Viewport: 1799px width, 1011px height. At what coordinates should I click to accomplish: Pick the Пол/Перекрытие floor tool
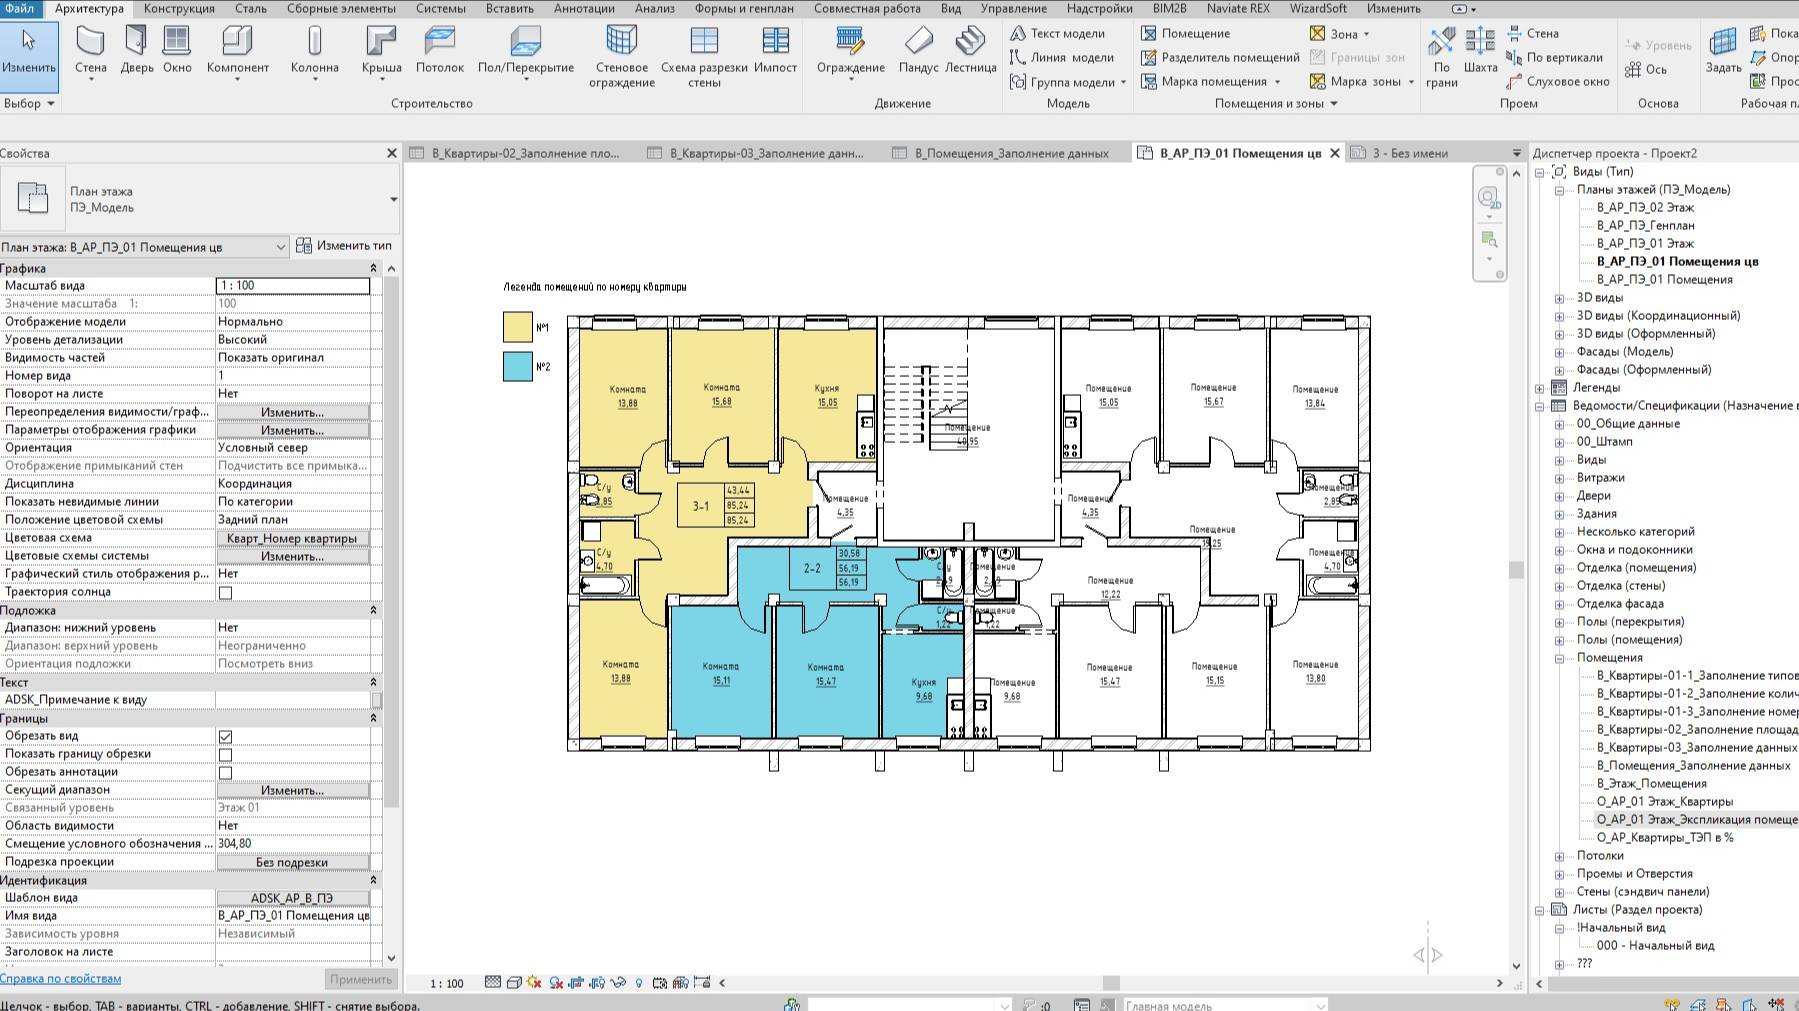coord(525,50)
